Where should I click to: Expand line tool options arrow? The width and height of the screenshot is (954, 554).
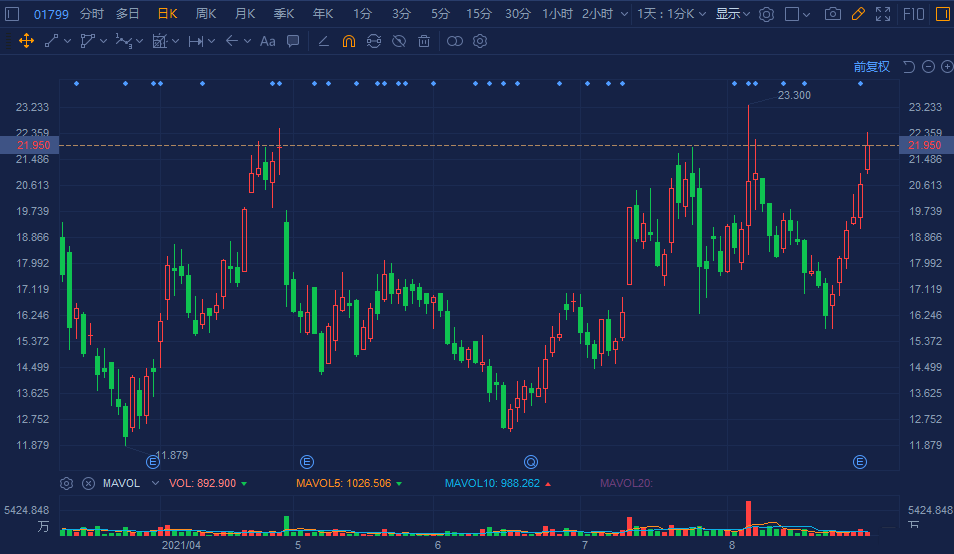(68, 41)
